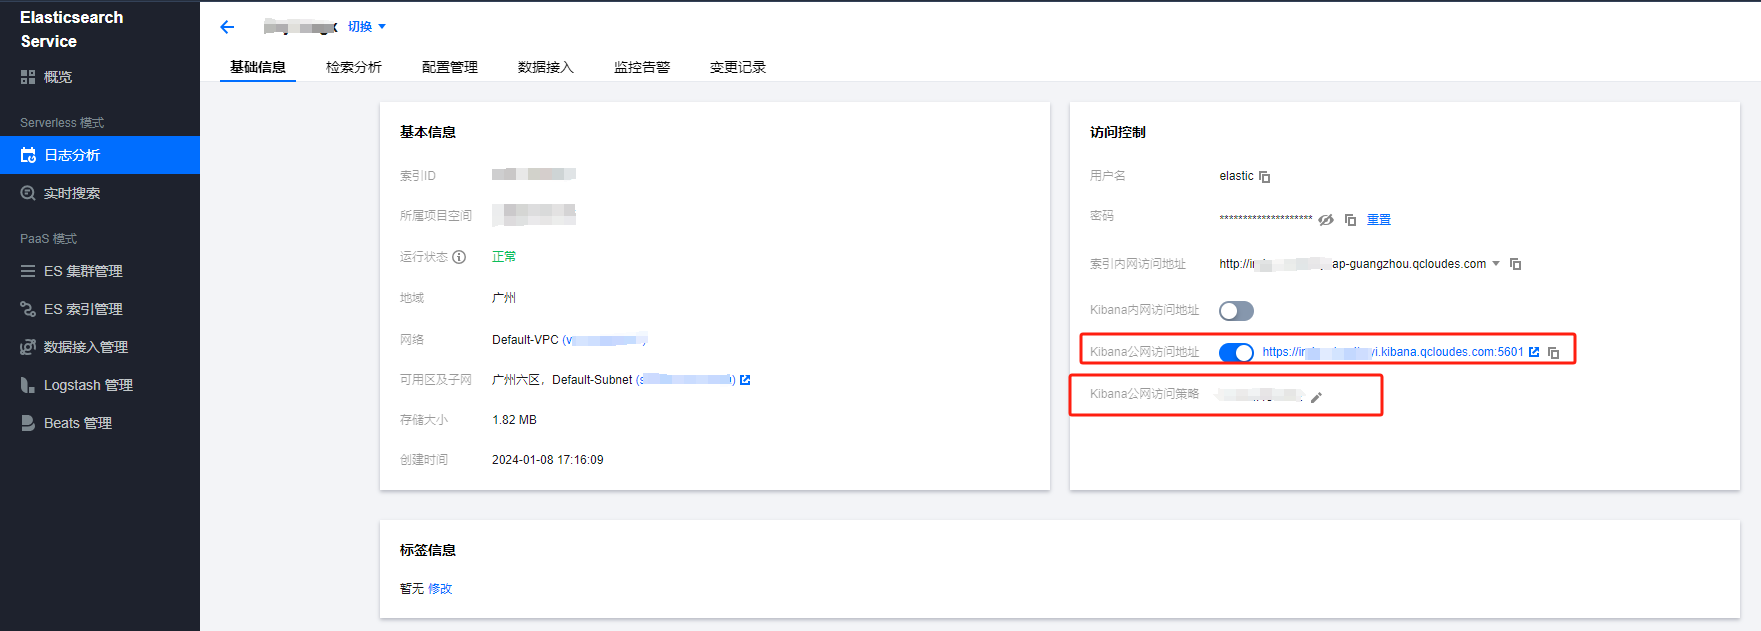Expand the intranet address dropdown arrow
The height and width of the screenshot is (631, 1761).
1496,264
